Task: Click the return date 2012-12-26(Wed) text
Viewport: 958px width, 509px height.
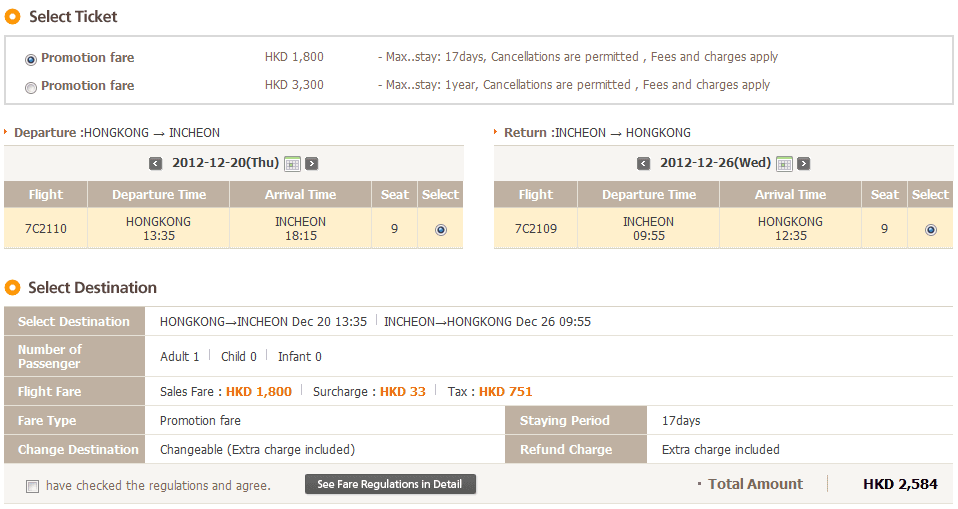Action: pos(715,163)
